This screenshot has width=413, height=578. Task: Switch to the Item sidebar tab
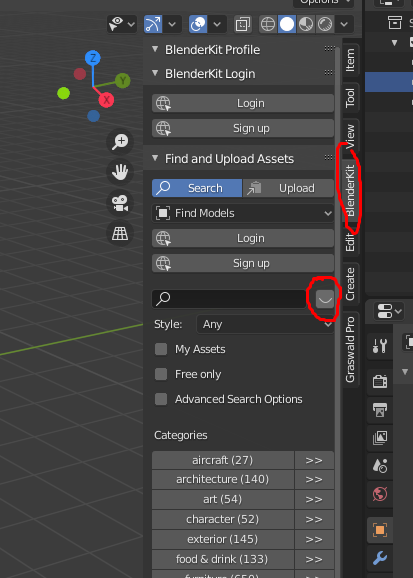[350, 59]
